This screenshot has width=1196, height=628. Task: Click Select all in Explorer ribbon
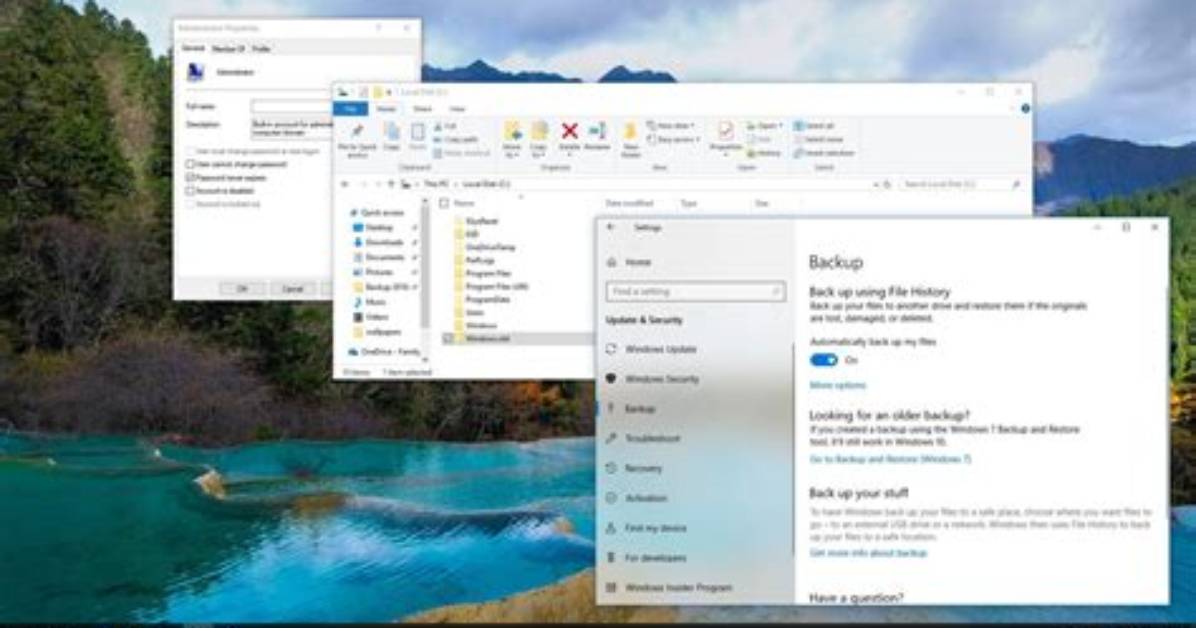click(814, 126)
